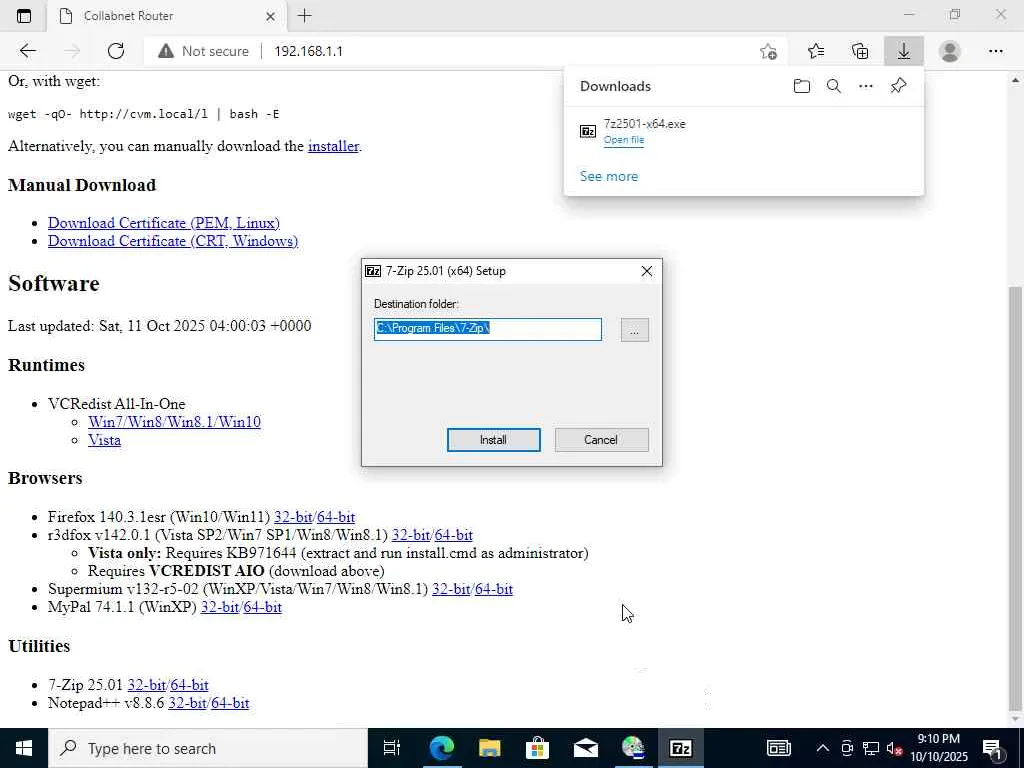This screenshot has height=768, width=1024.
Task: Open File Explorer from taskbar
Action: point(489,748)
